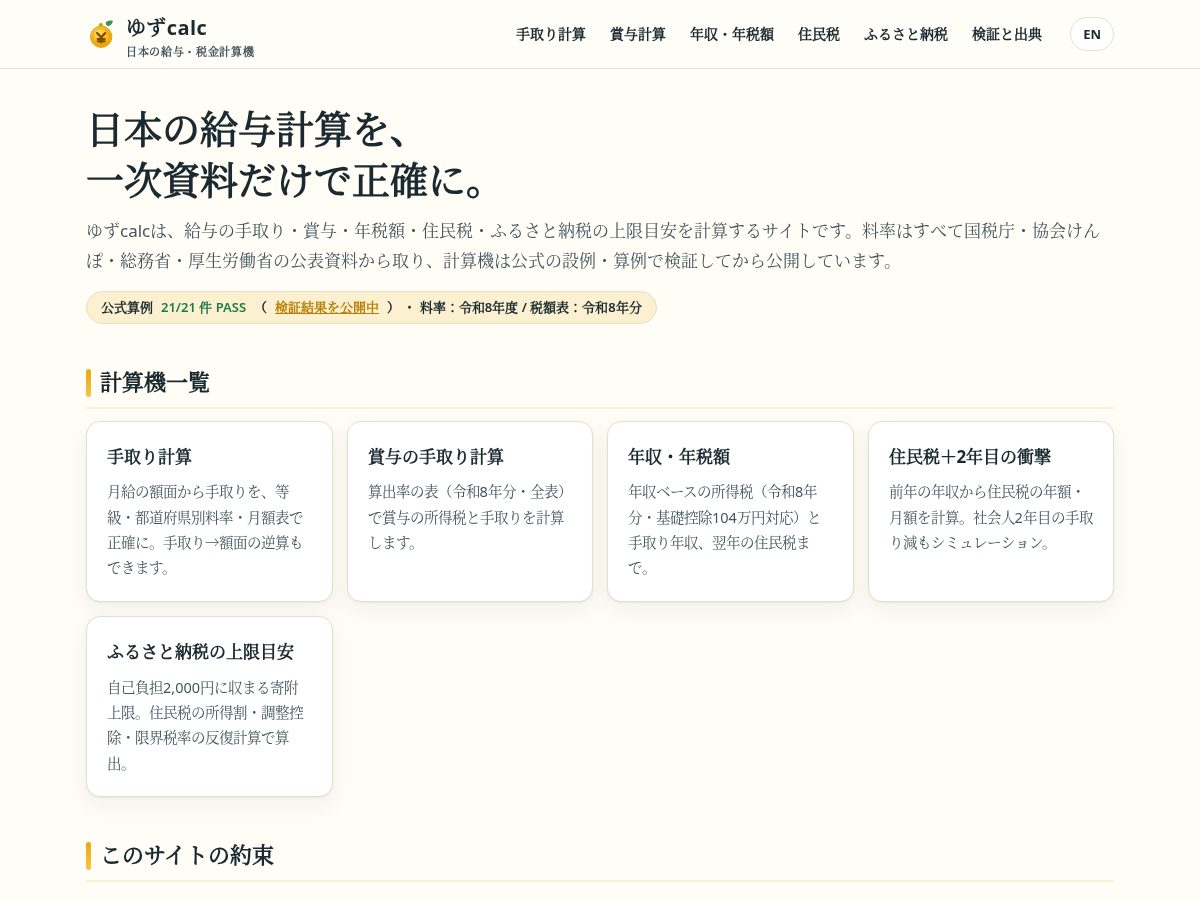The width and height of the screenshot is (1200, 900).
Task: Open the 年収・年税額 calculator card
Action: 730,511
